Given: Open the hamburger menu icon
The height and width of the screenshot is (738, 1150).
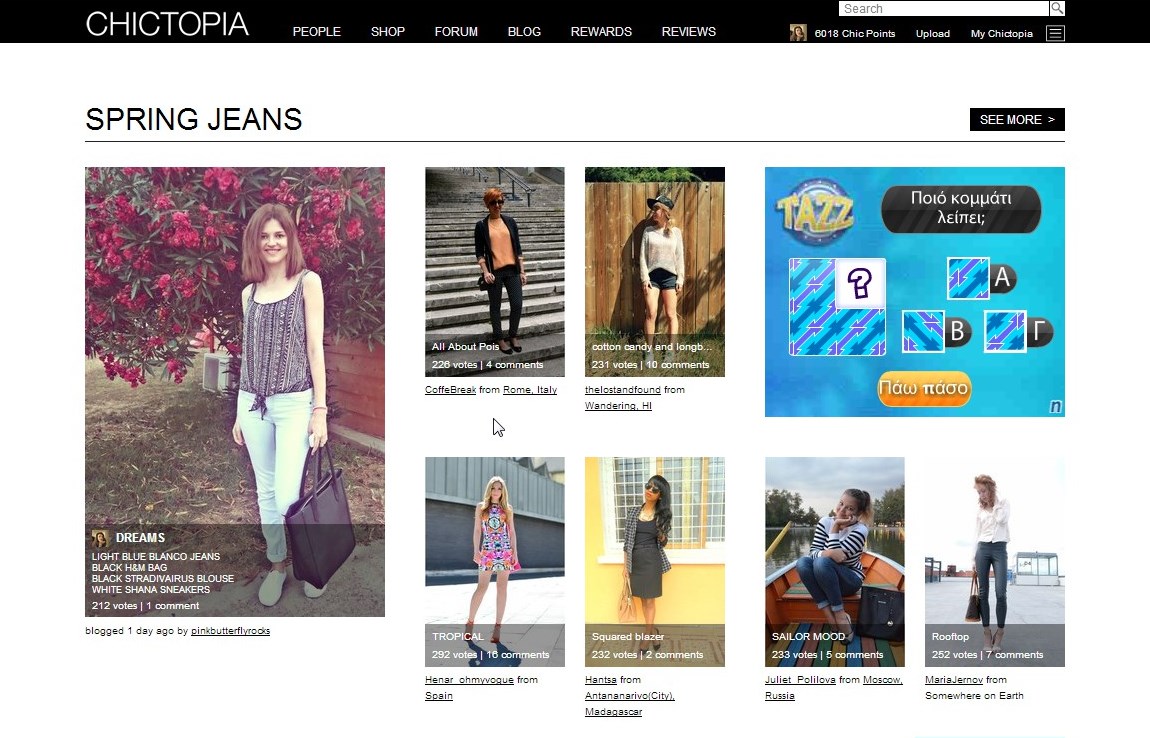Looking at the screenshot, I should click(1055, 33).
